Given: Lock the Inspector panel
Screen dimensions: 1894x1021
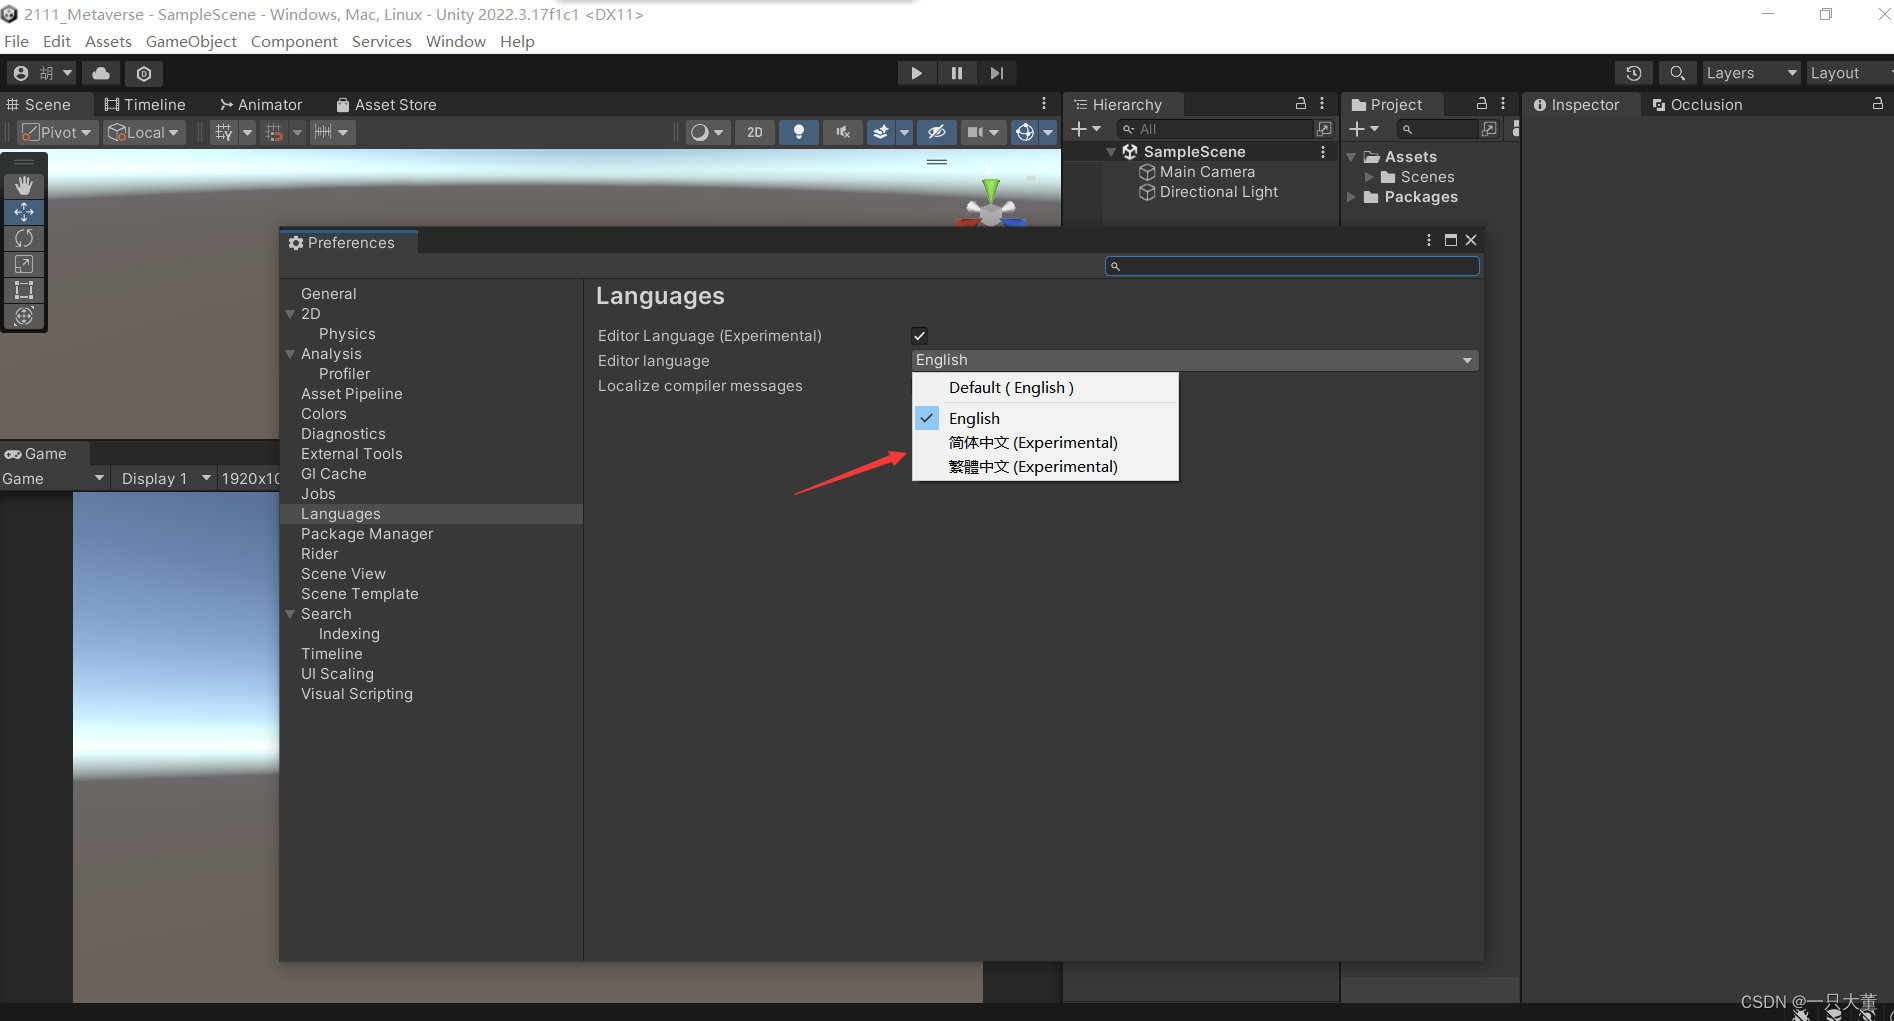Looking at the screenshot, I should (x=1878, y=104).
